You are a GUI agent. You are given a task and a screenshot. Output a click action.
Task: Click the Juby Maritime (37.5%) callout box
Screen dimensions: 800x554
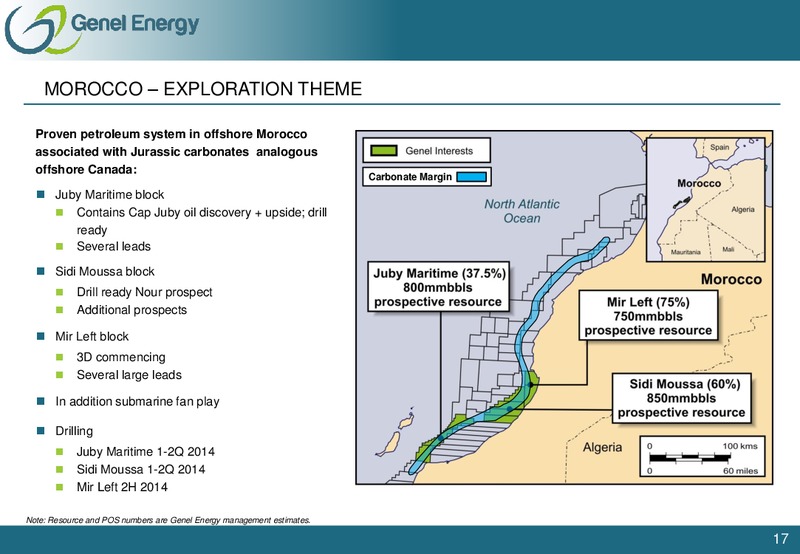click(x=439, y=287)
